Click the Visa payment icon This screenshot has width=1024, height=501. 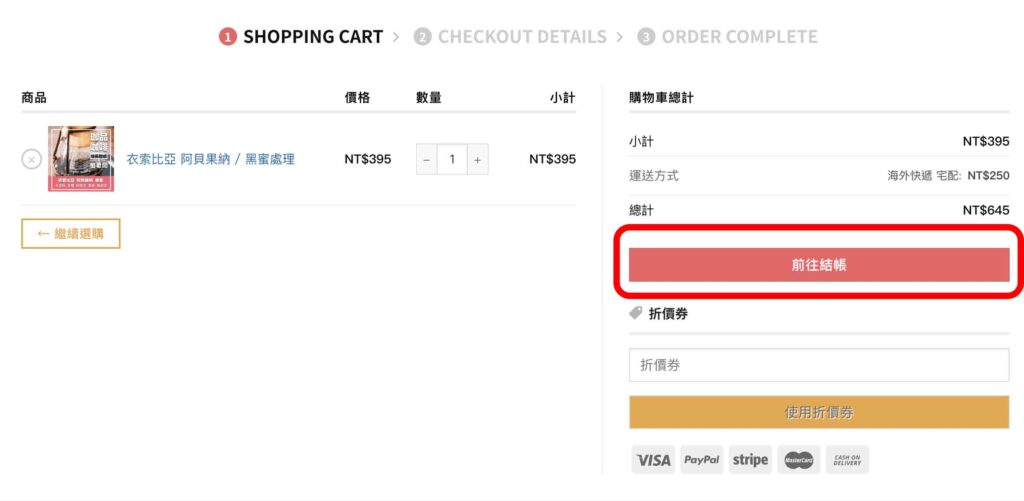653,460
